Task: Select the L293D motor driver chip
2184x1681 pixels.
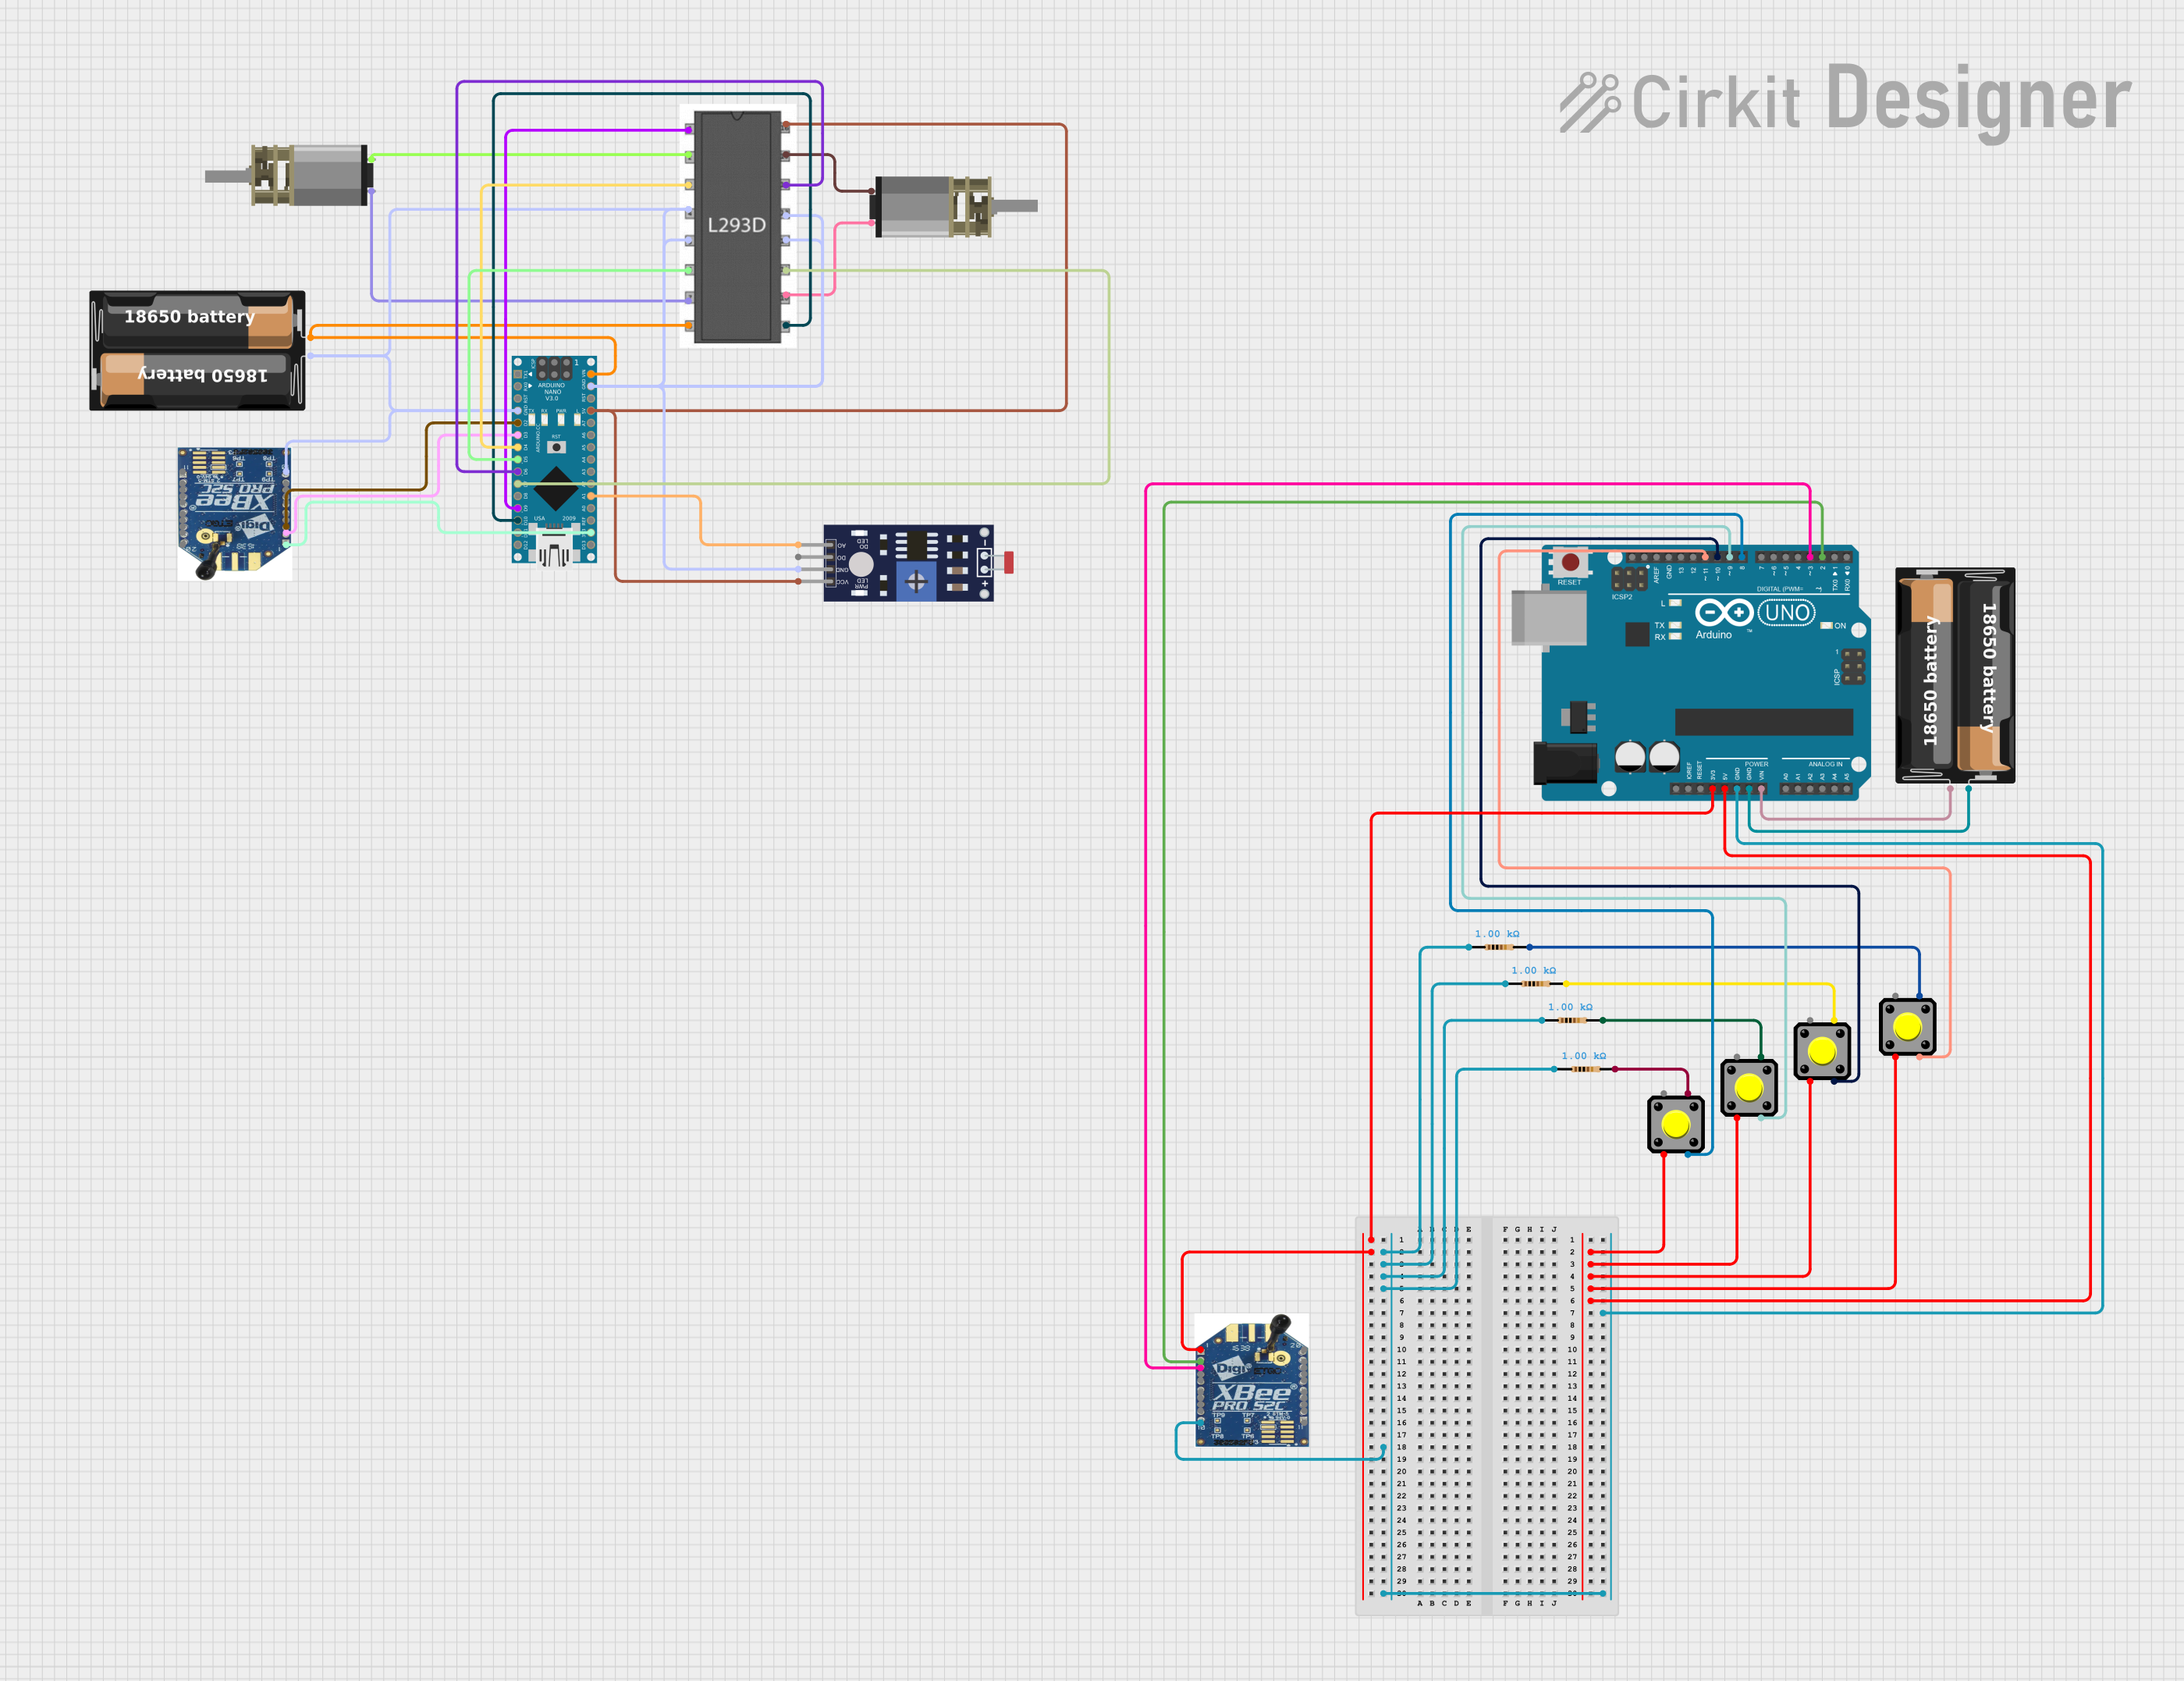Action: 738,226
